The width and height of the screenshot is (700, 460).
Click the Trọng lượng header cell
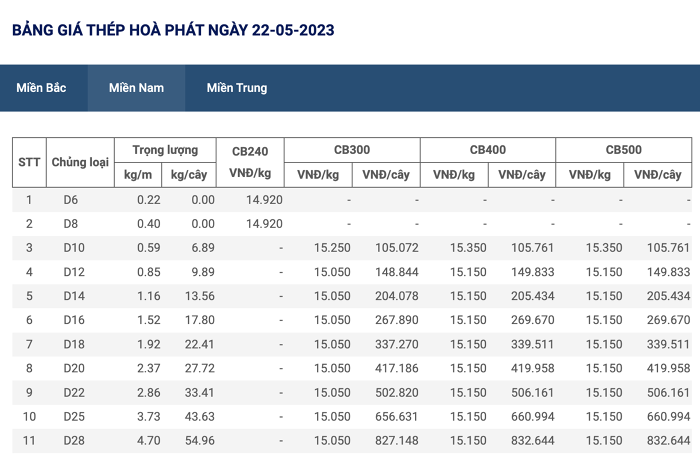[x=165, y=150]
